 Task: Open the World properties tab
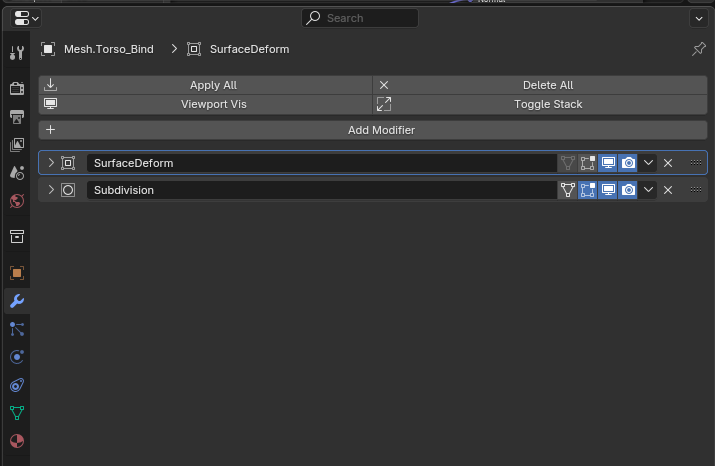[16, 201]
